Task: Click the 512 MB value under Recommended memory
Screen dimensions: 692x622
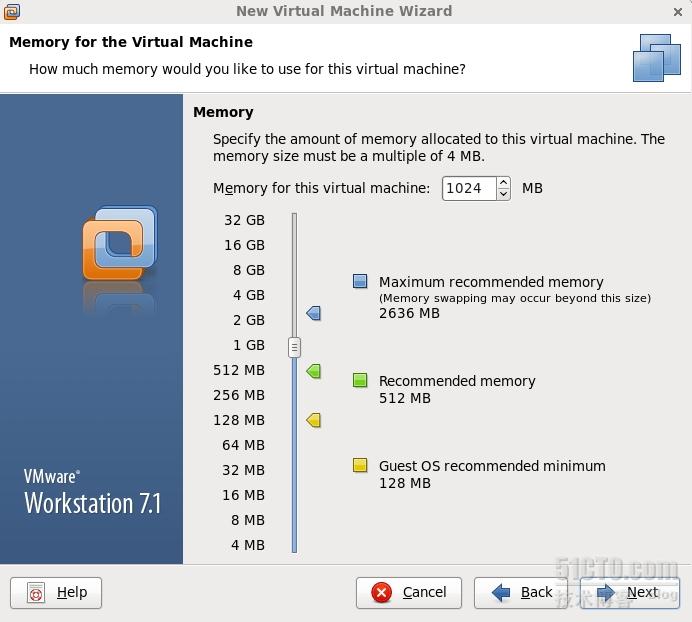Action: click(x=405, y=398)
